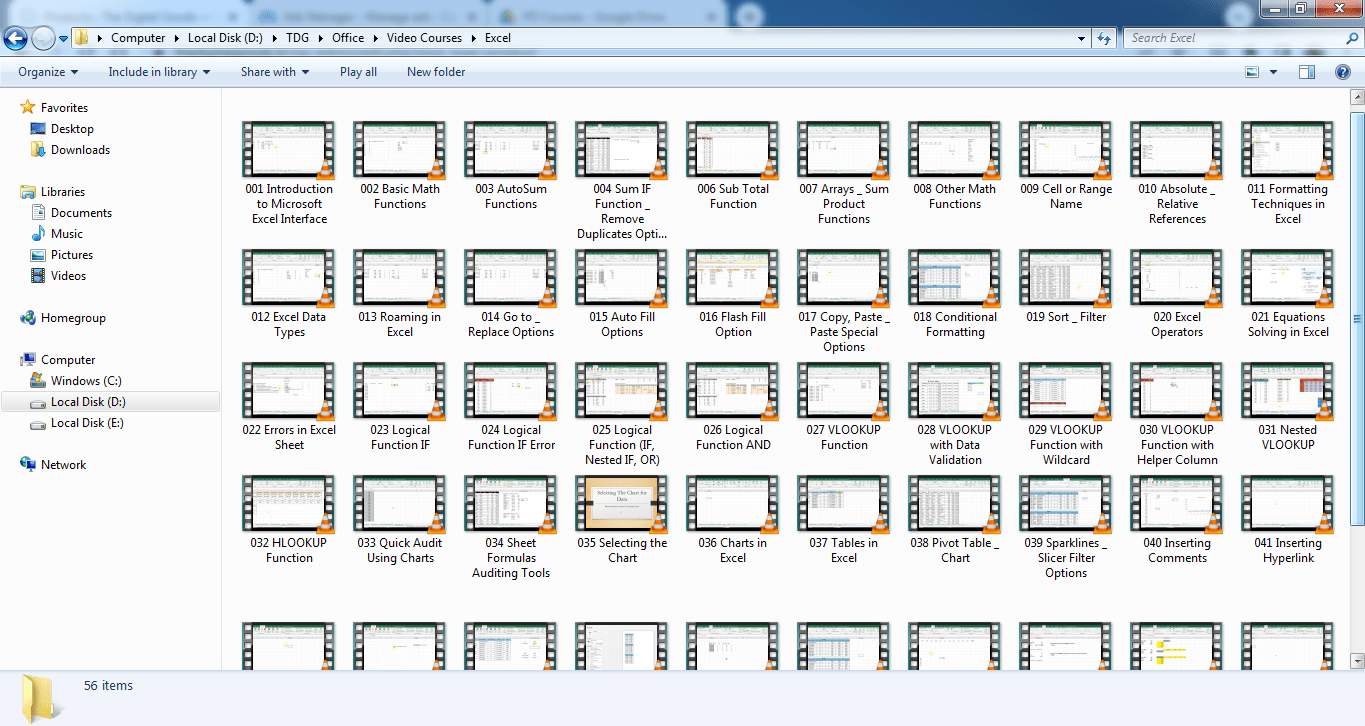The height and width of the screenshot is (726, 1365).
Task: Select the 035 Selecting the Chart video
Action: (622, 520)
